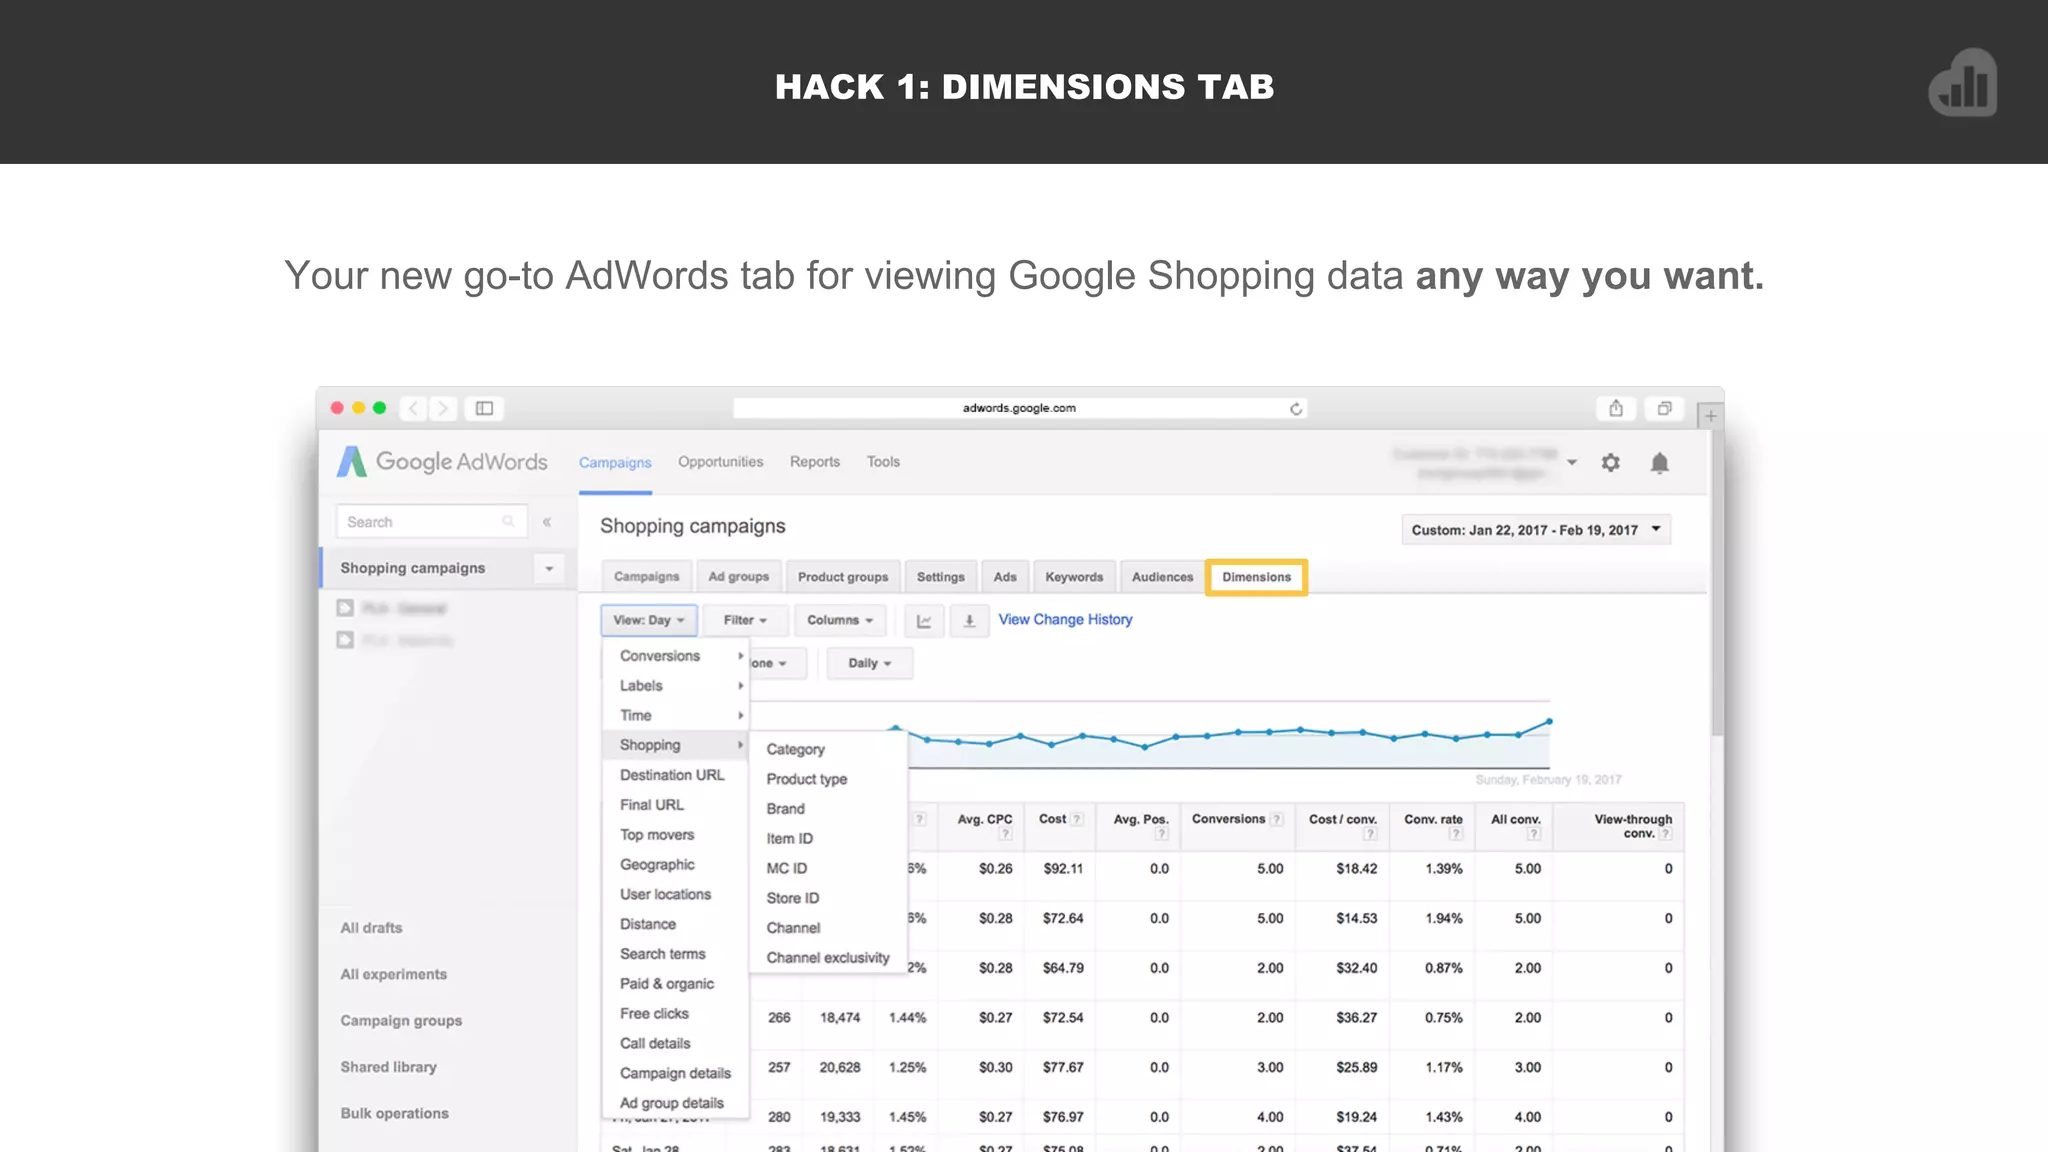The height and width of the screenshot is (1152, 2048).
Task: Toggle the browser sidebar icon
Action: tap(484, 408)
